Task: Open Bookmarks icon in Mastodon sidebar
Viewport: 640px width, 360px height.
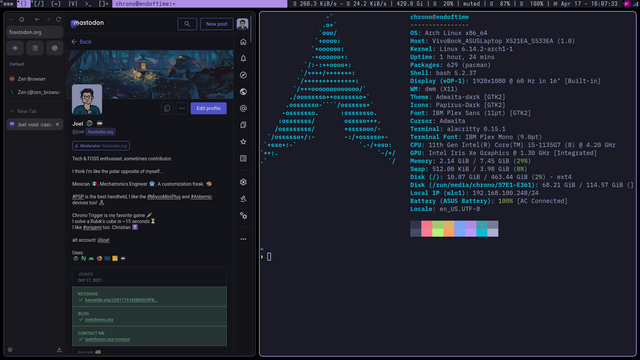Action: [243, 125]
